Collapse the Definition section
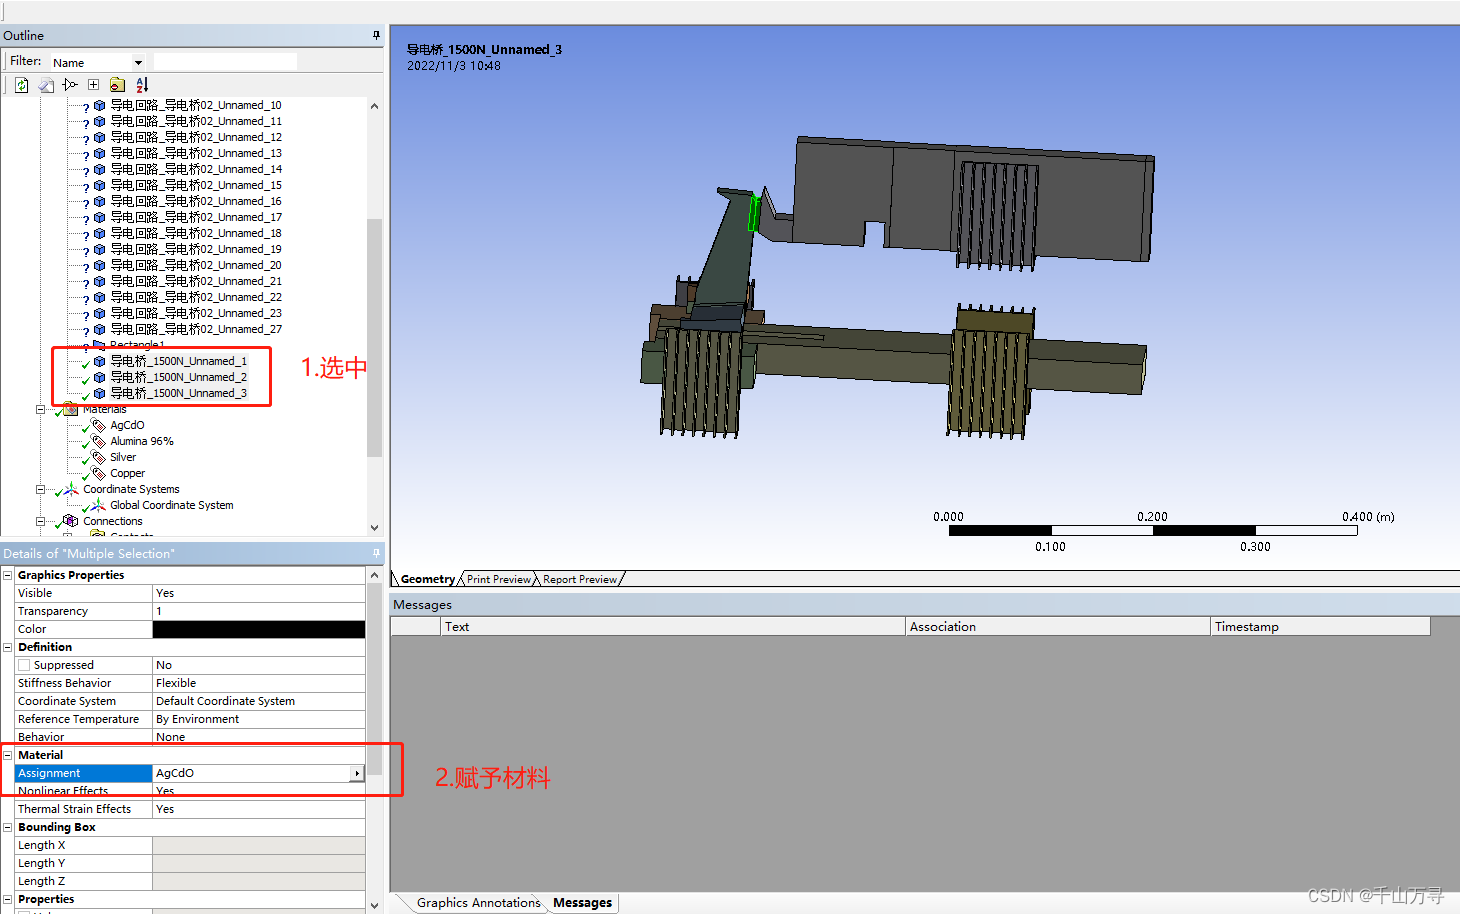Viewport: 1460px width, 914px height. point(8,647)
